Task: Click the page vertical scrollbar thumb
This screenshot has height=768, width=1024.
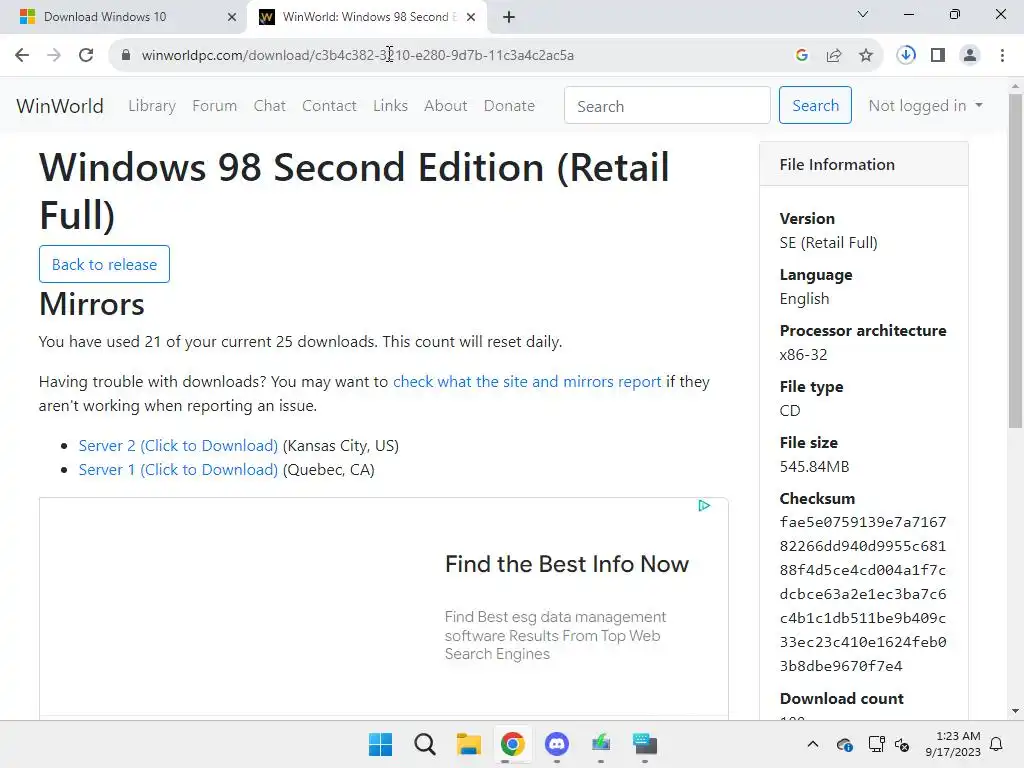Action: tap(1015, 261)
